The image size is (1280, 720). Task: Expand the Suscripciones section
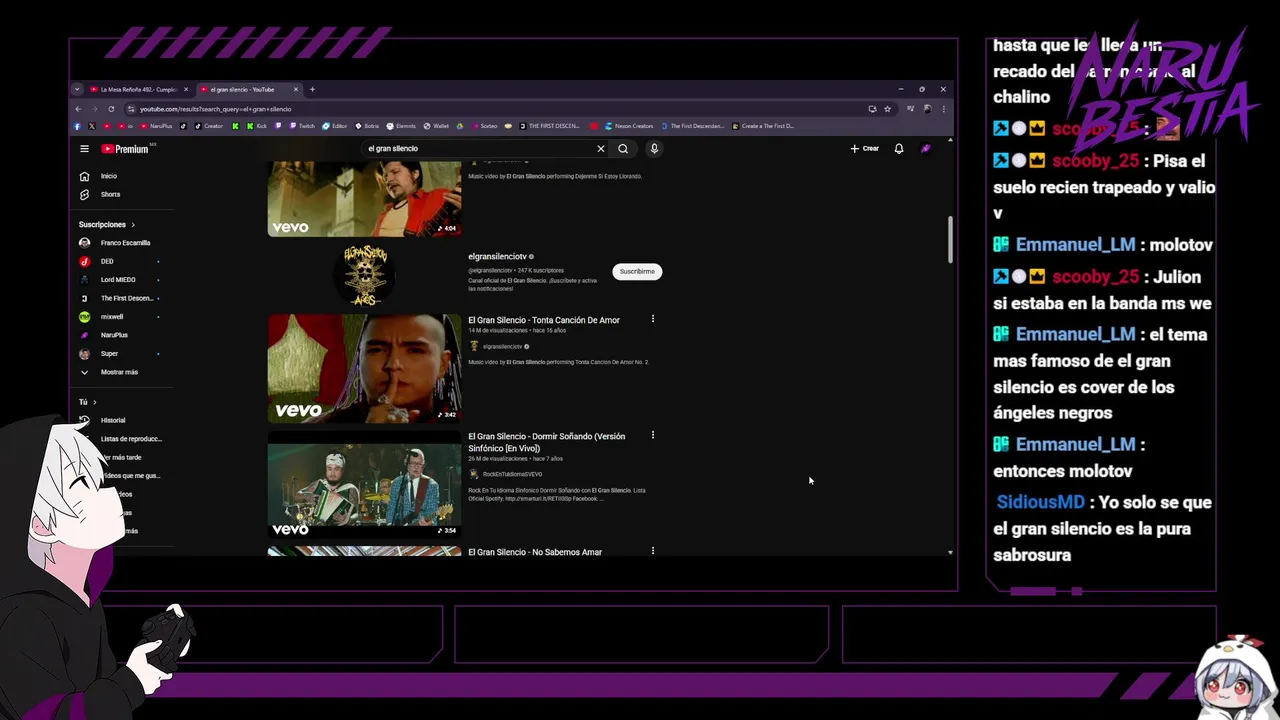click(x=107, y=224)
